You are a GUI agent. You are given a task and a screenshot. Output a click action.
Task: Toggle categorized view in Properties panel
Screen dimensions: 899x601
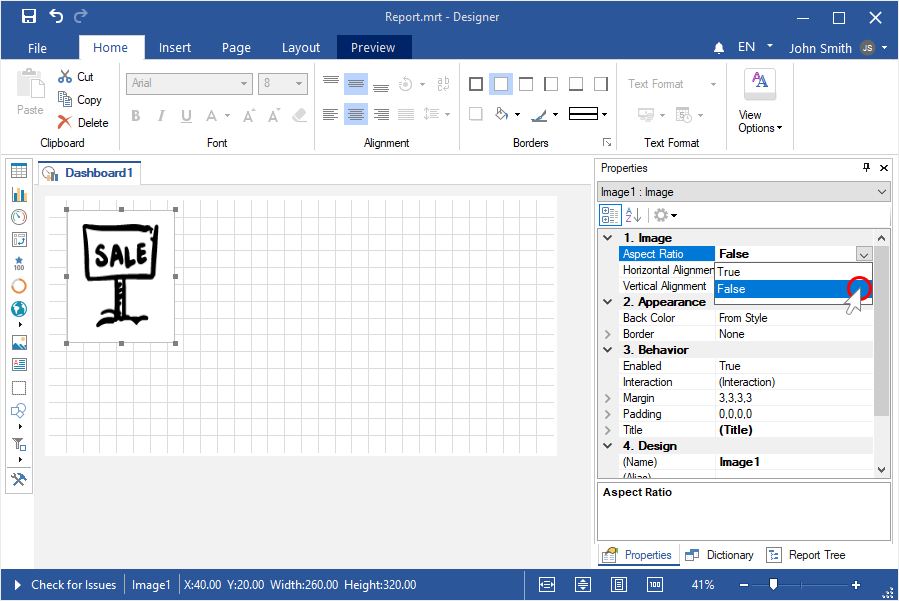tap(609, 215)
